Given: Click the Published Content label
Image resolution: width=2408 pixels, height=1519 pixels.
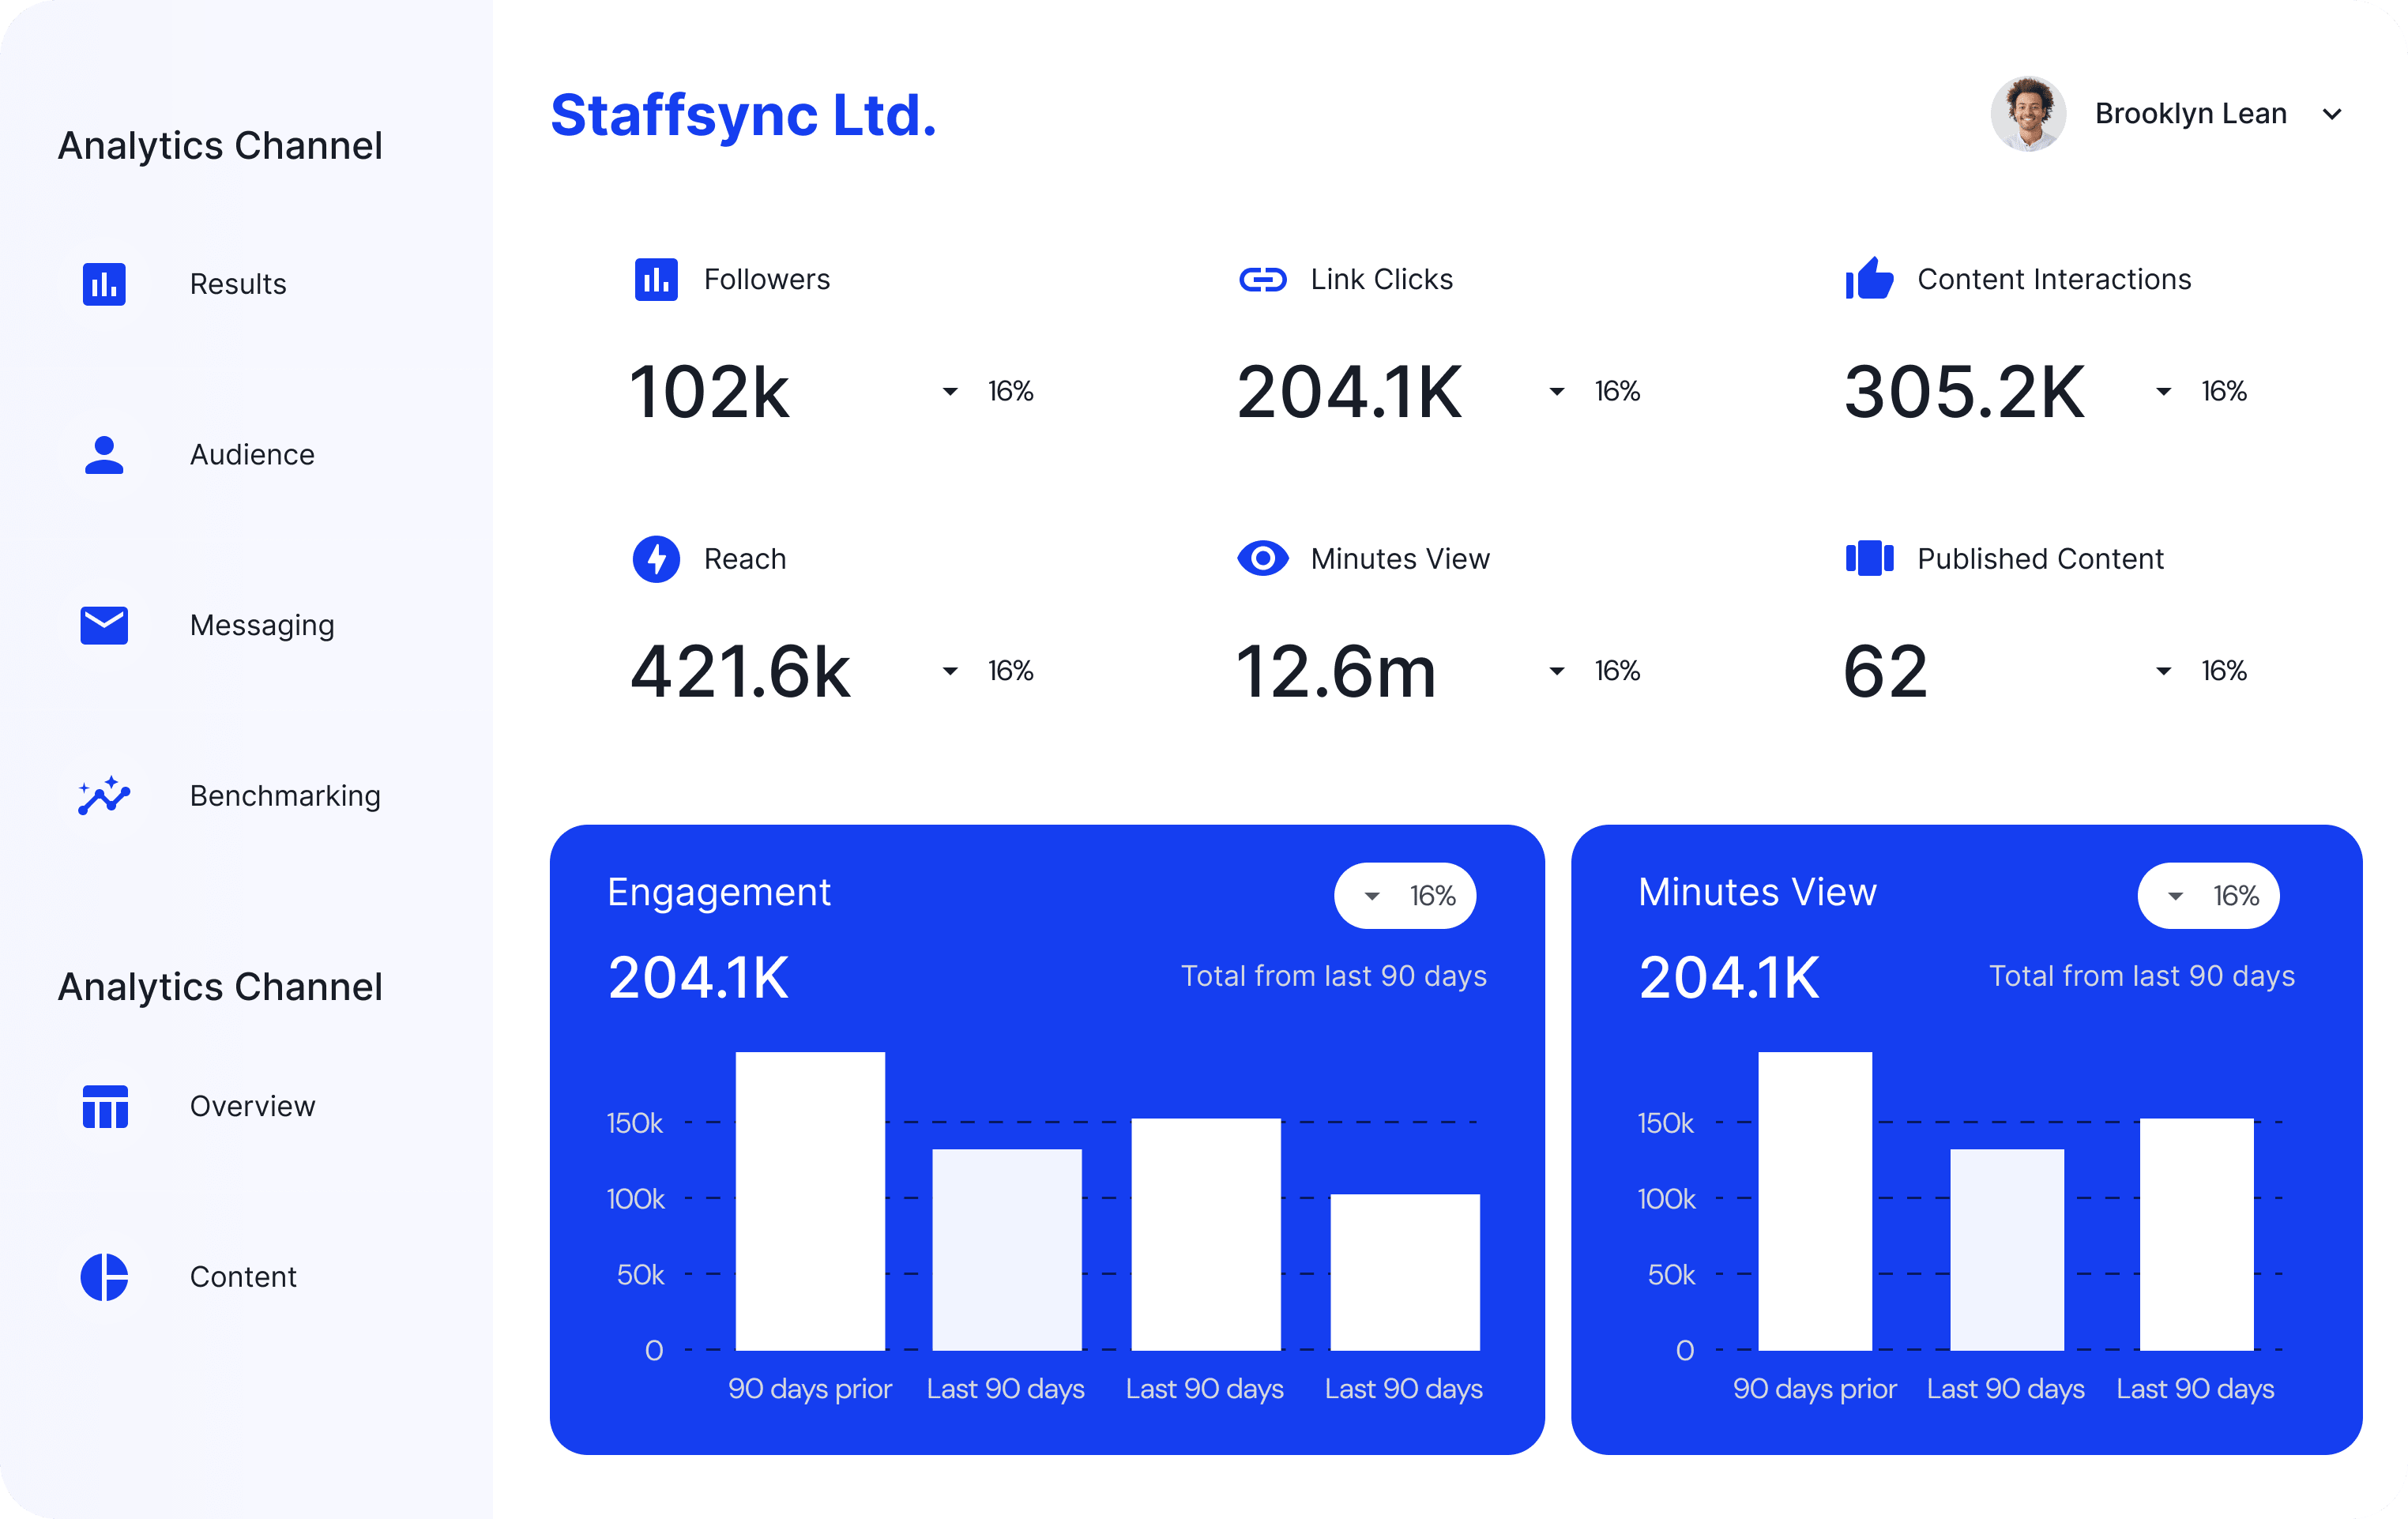Looking at the screenshot, I should point(2039,559).
